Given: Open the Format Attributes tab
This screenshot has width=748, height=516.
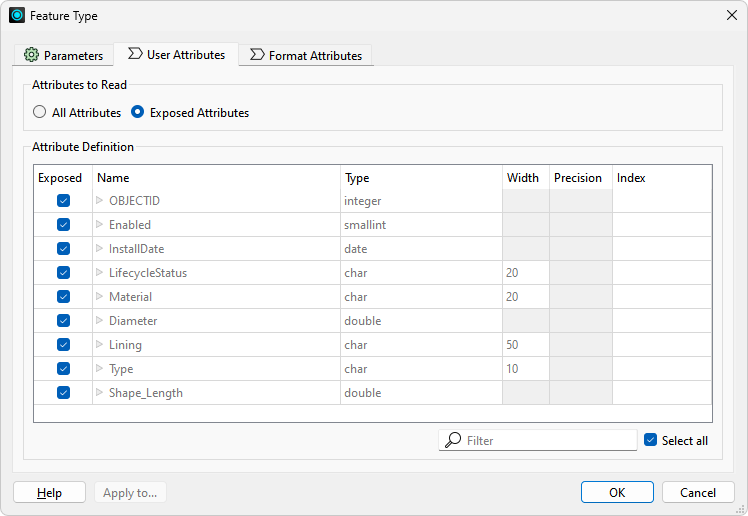Looking at the screenshot, I should pyautogui.click(x=306, y=55).
